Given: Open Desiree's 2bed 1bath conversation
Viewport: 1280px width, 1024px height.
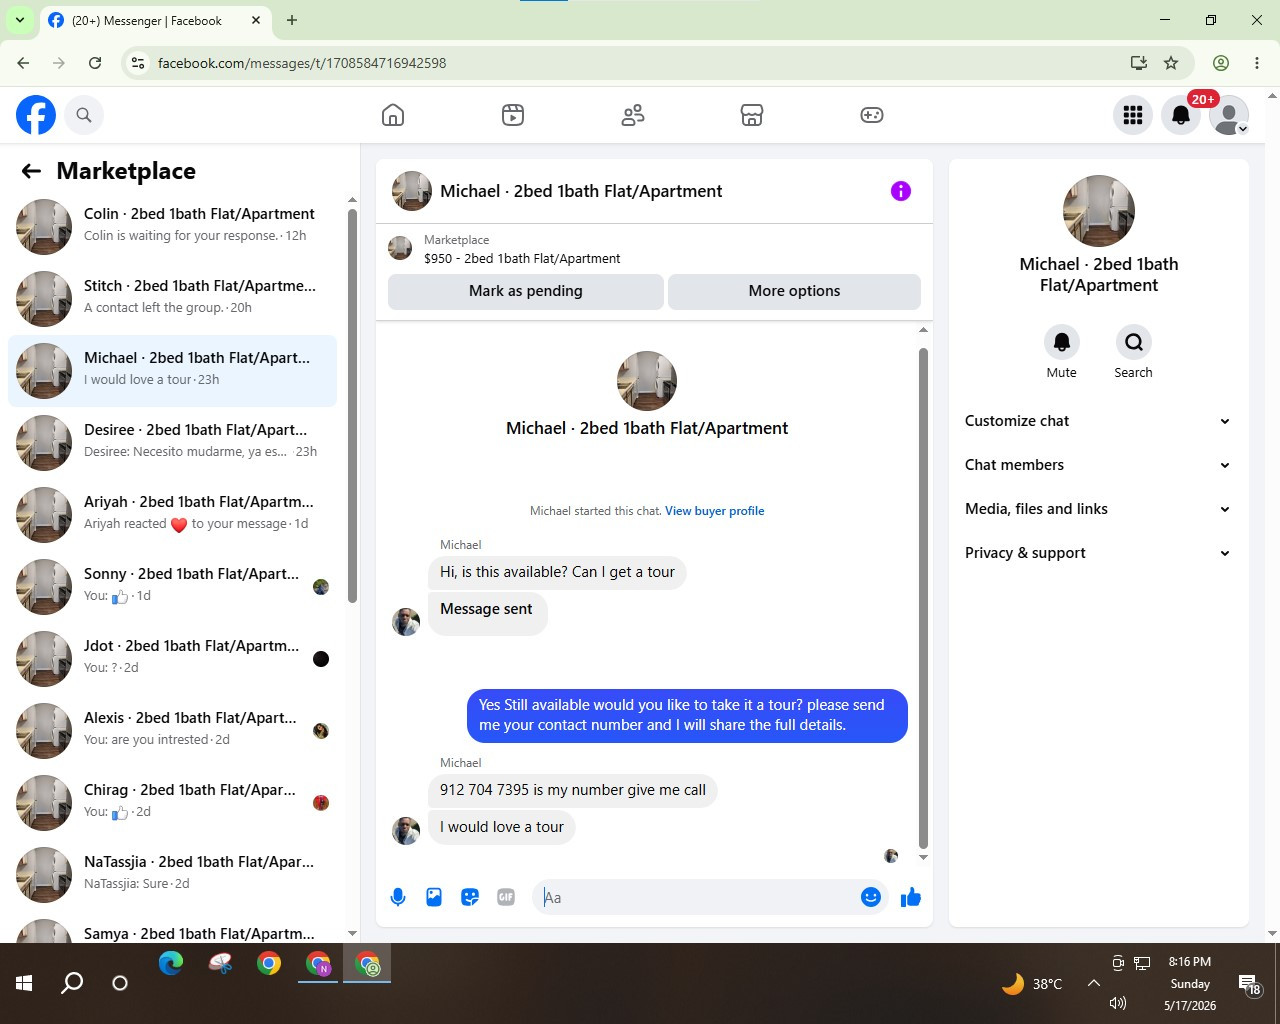Looking at the screenshot, I should click(x=172, y=443).
